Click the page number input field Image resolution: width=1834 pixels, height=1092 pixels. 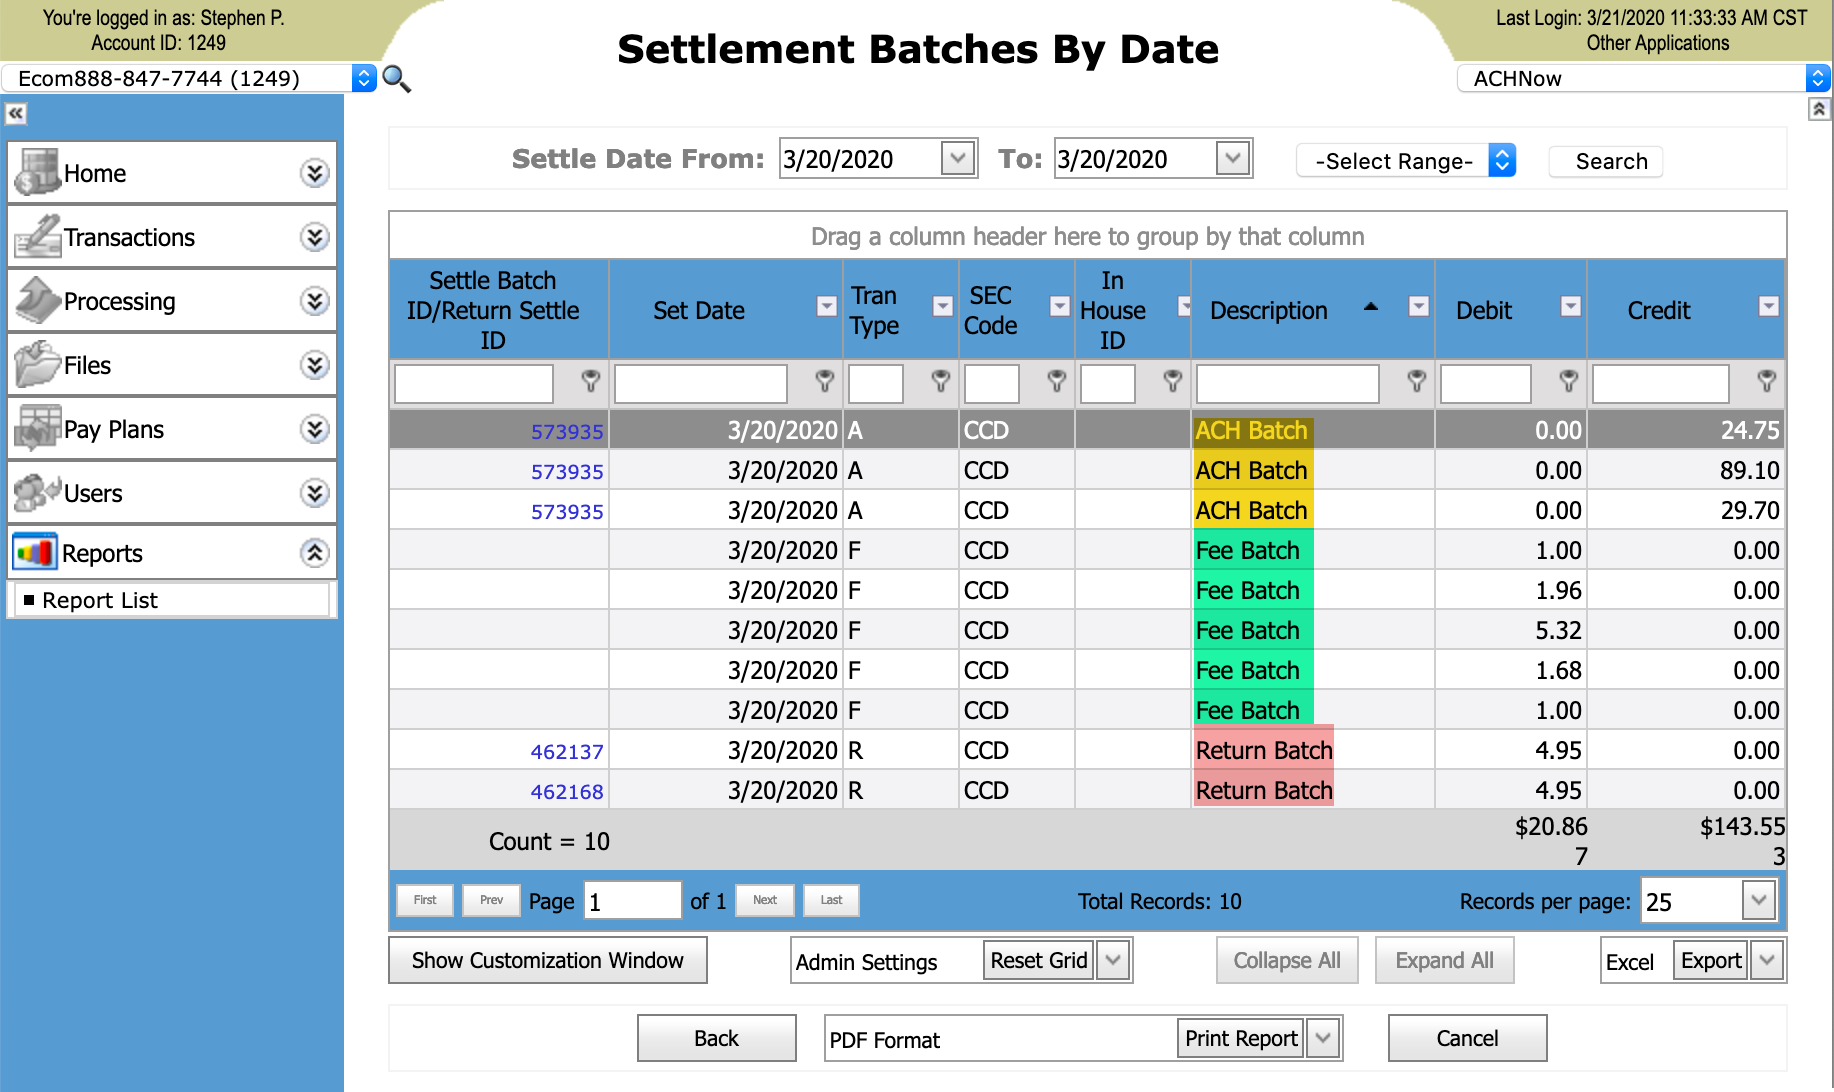[632, 900]
